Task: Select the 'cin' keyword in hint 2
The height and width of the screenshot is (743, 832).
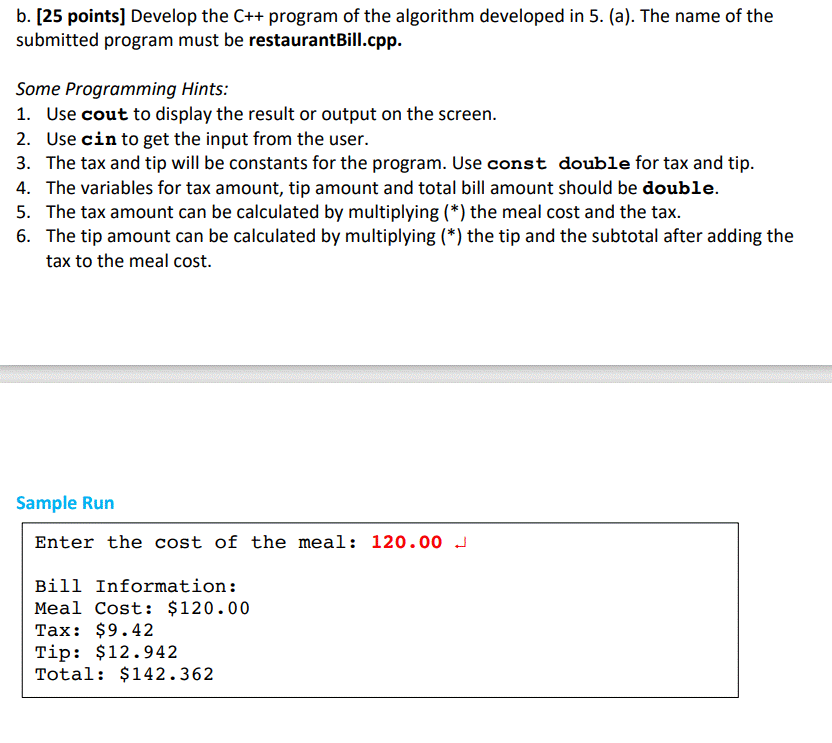Action: pyautogui.click(x=99, y=139)
